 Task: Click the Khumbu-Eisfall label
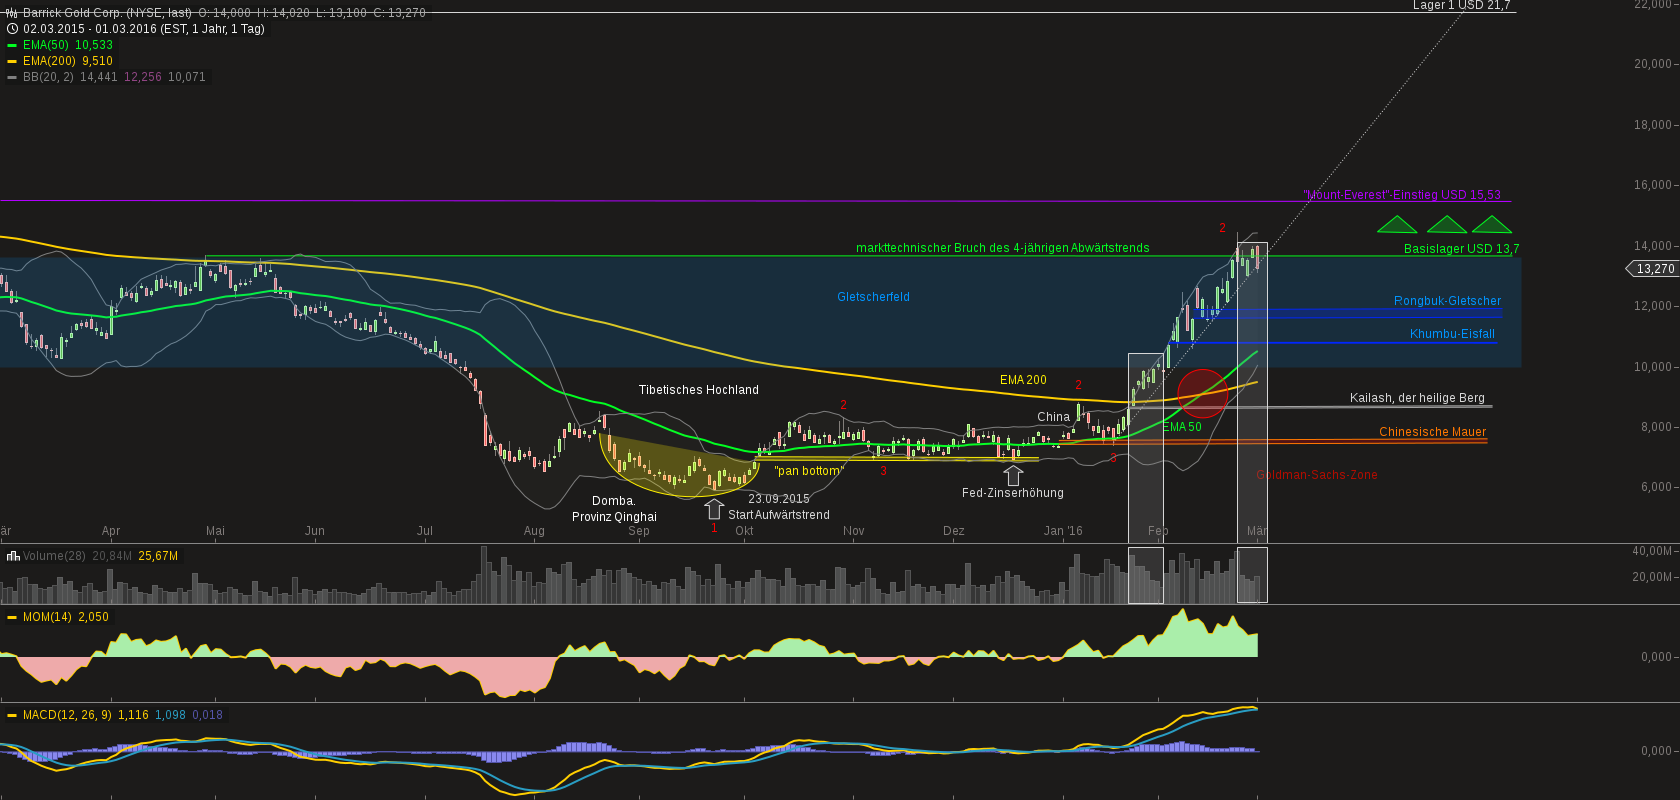1452,334
